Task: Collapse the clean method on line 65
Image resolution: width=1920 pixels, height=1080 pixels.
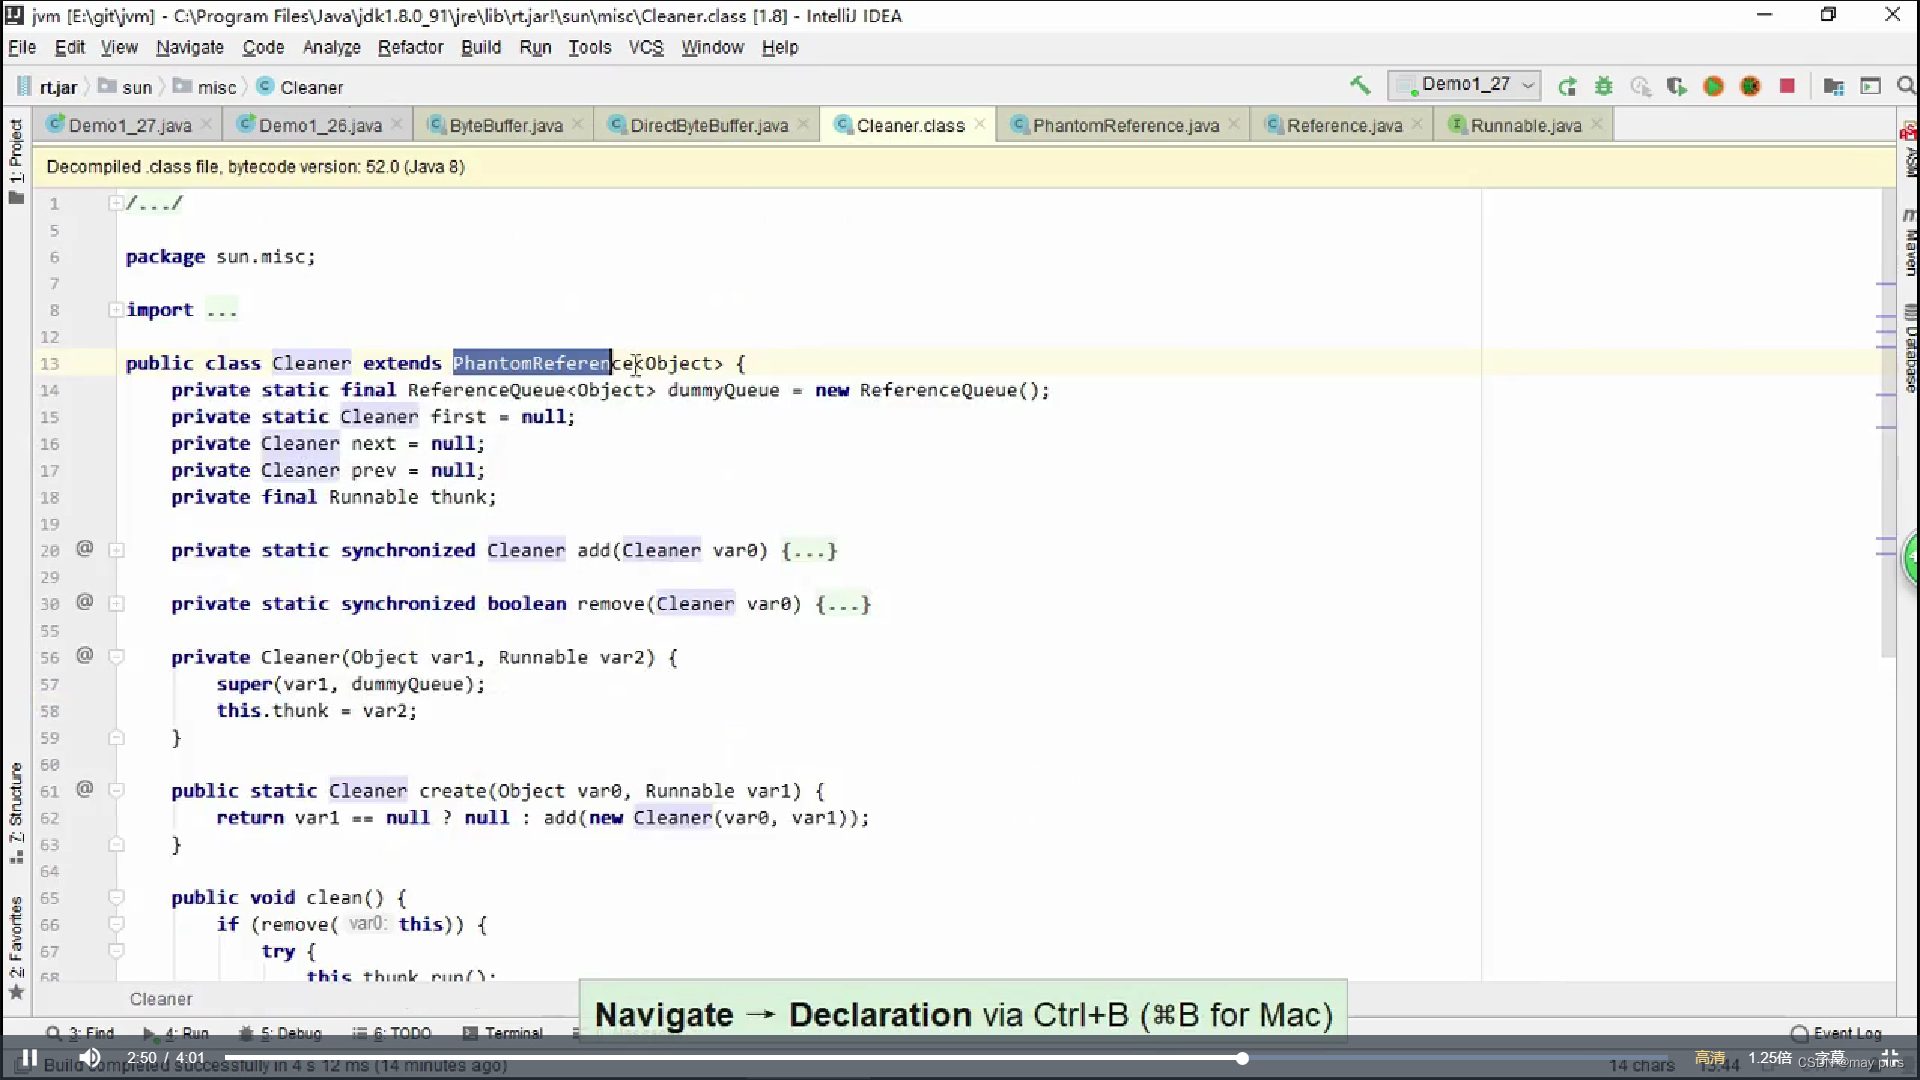Action: click(116, 898)
